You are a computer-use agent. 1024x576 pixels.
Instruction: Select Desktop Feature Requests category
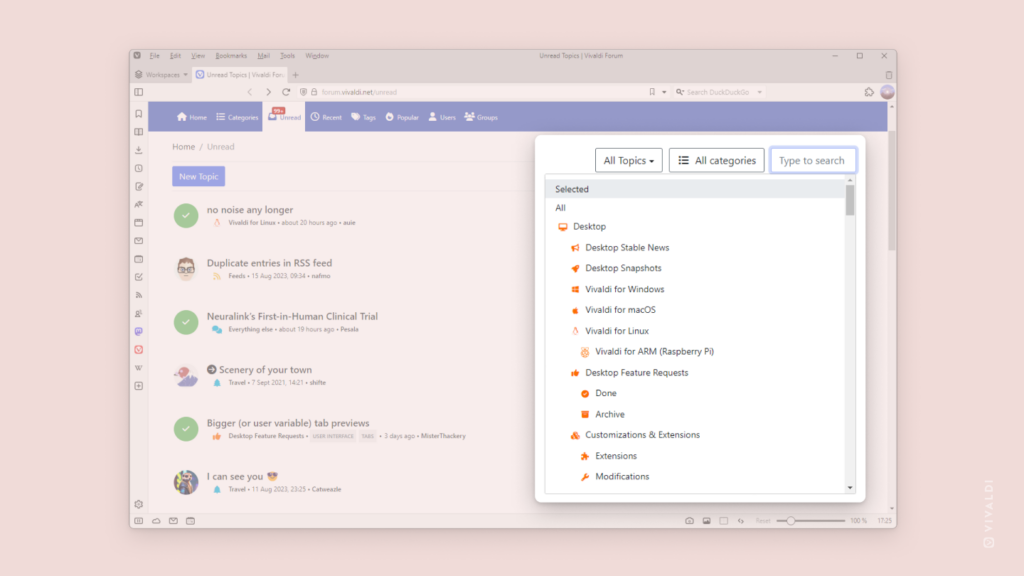(x=637, y=373)
